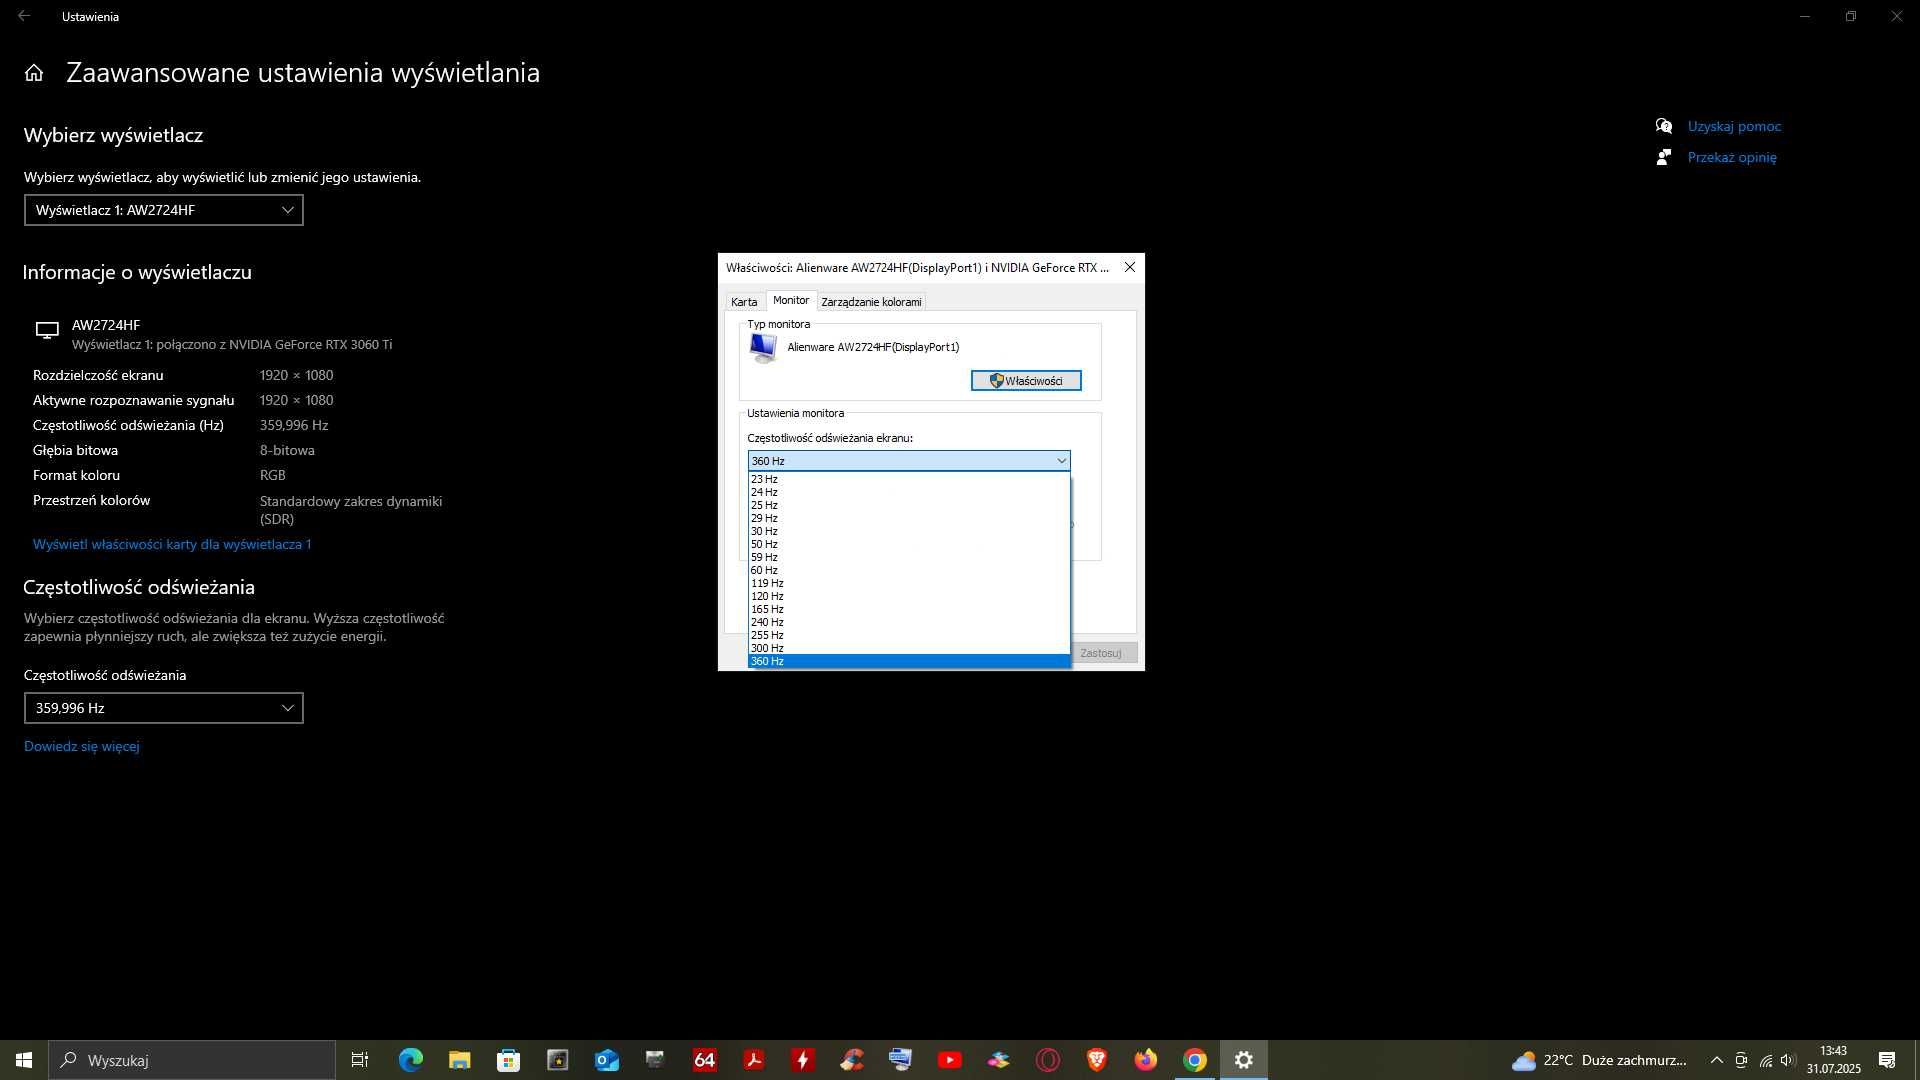Click the monitor picture in Typ monitora
This screenshot has width=1920, height=1080.
coord(763,348)
